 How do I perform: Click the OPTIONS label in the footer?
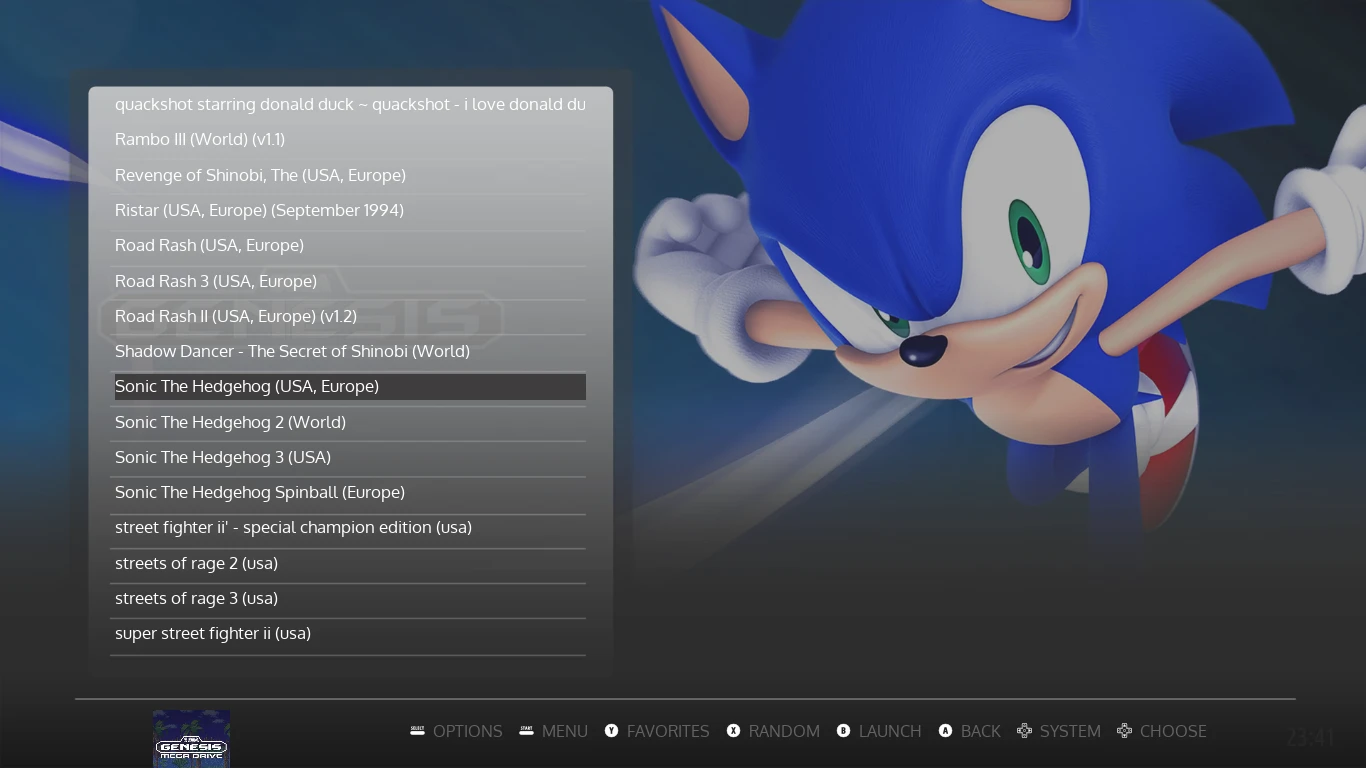(x=467, y=731)
